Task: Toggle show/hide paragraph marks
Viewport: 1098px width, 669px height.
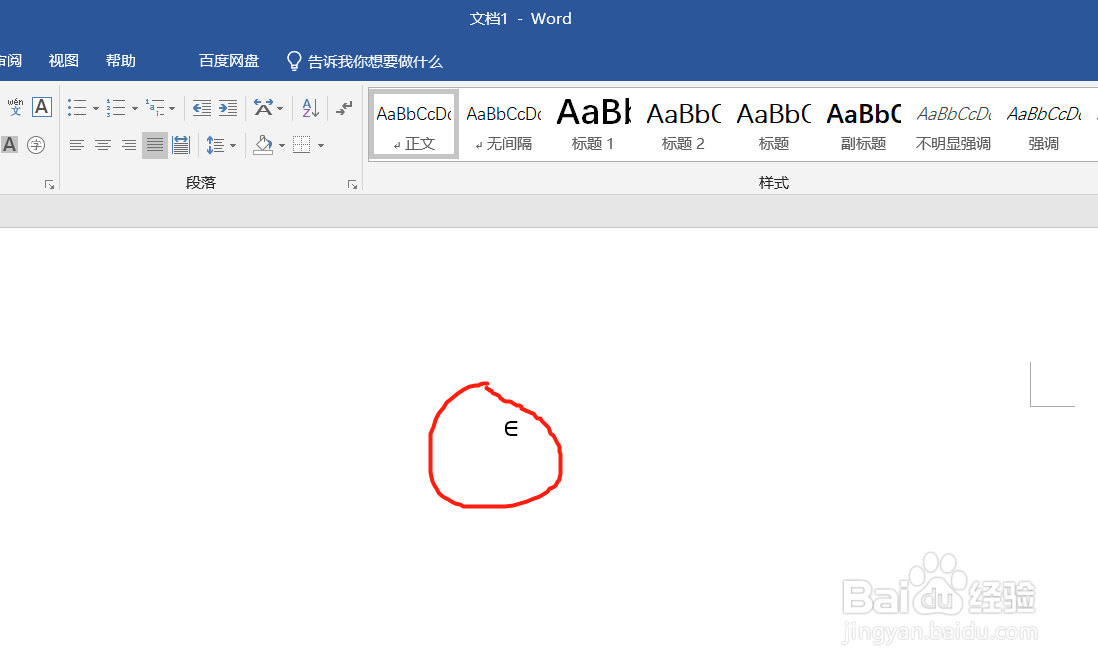Action: [344, 108]
